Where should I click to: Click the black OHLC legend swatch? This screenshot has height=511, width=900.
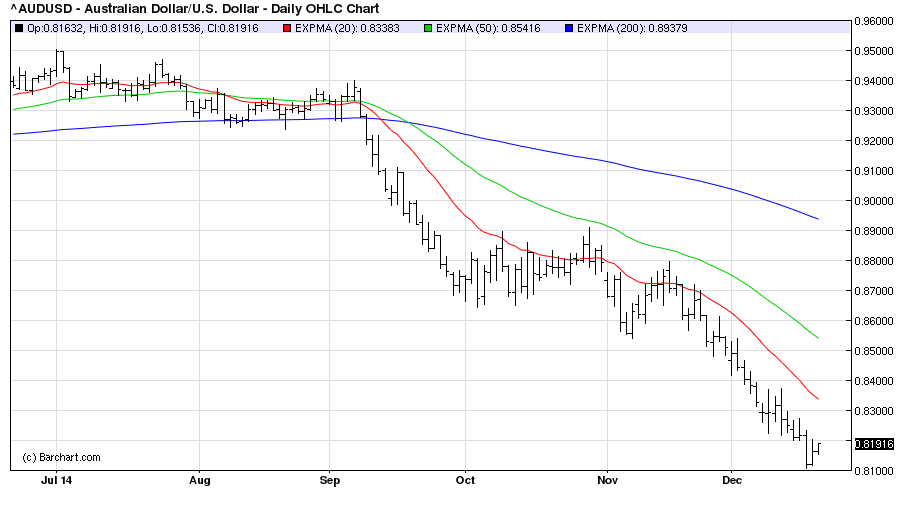tap(19, 27)
